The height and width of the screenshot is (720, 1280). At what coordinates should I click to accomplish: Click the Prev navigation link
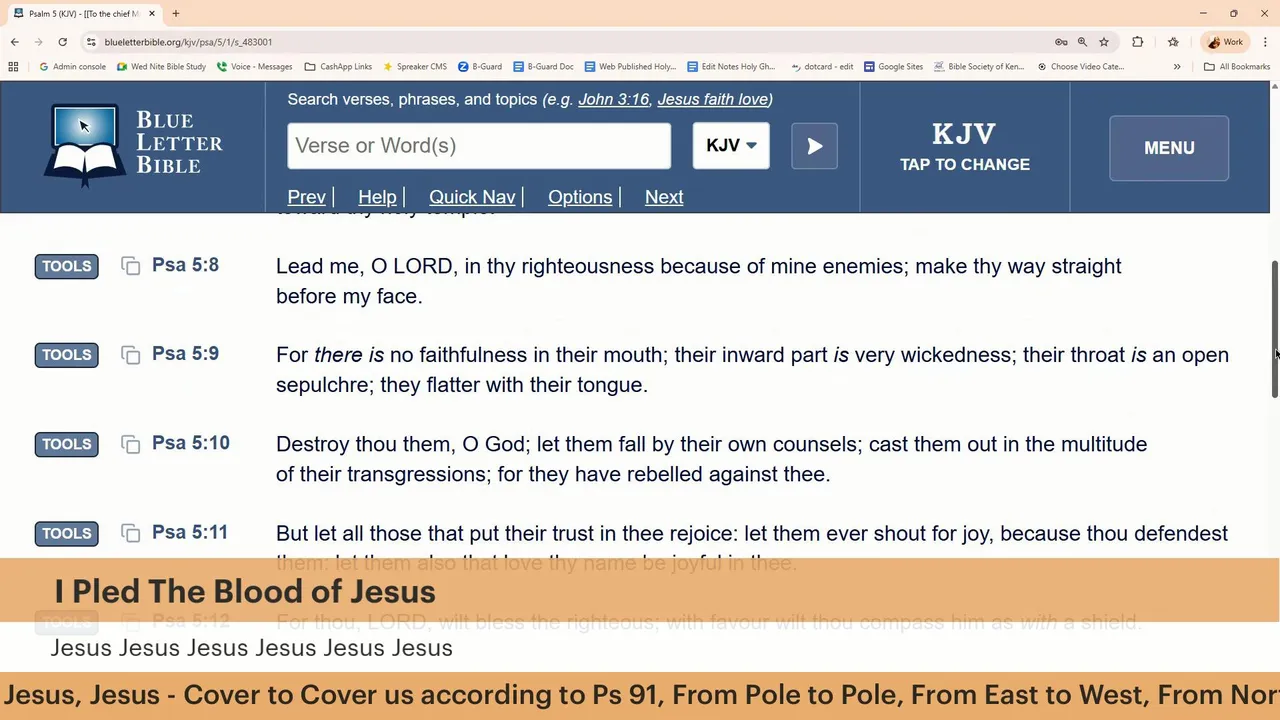point(306,197)
